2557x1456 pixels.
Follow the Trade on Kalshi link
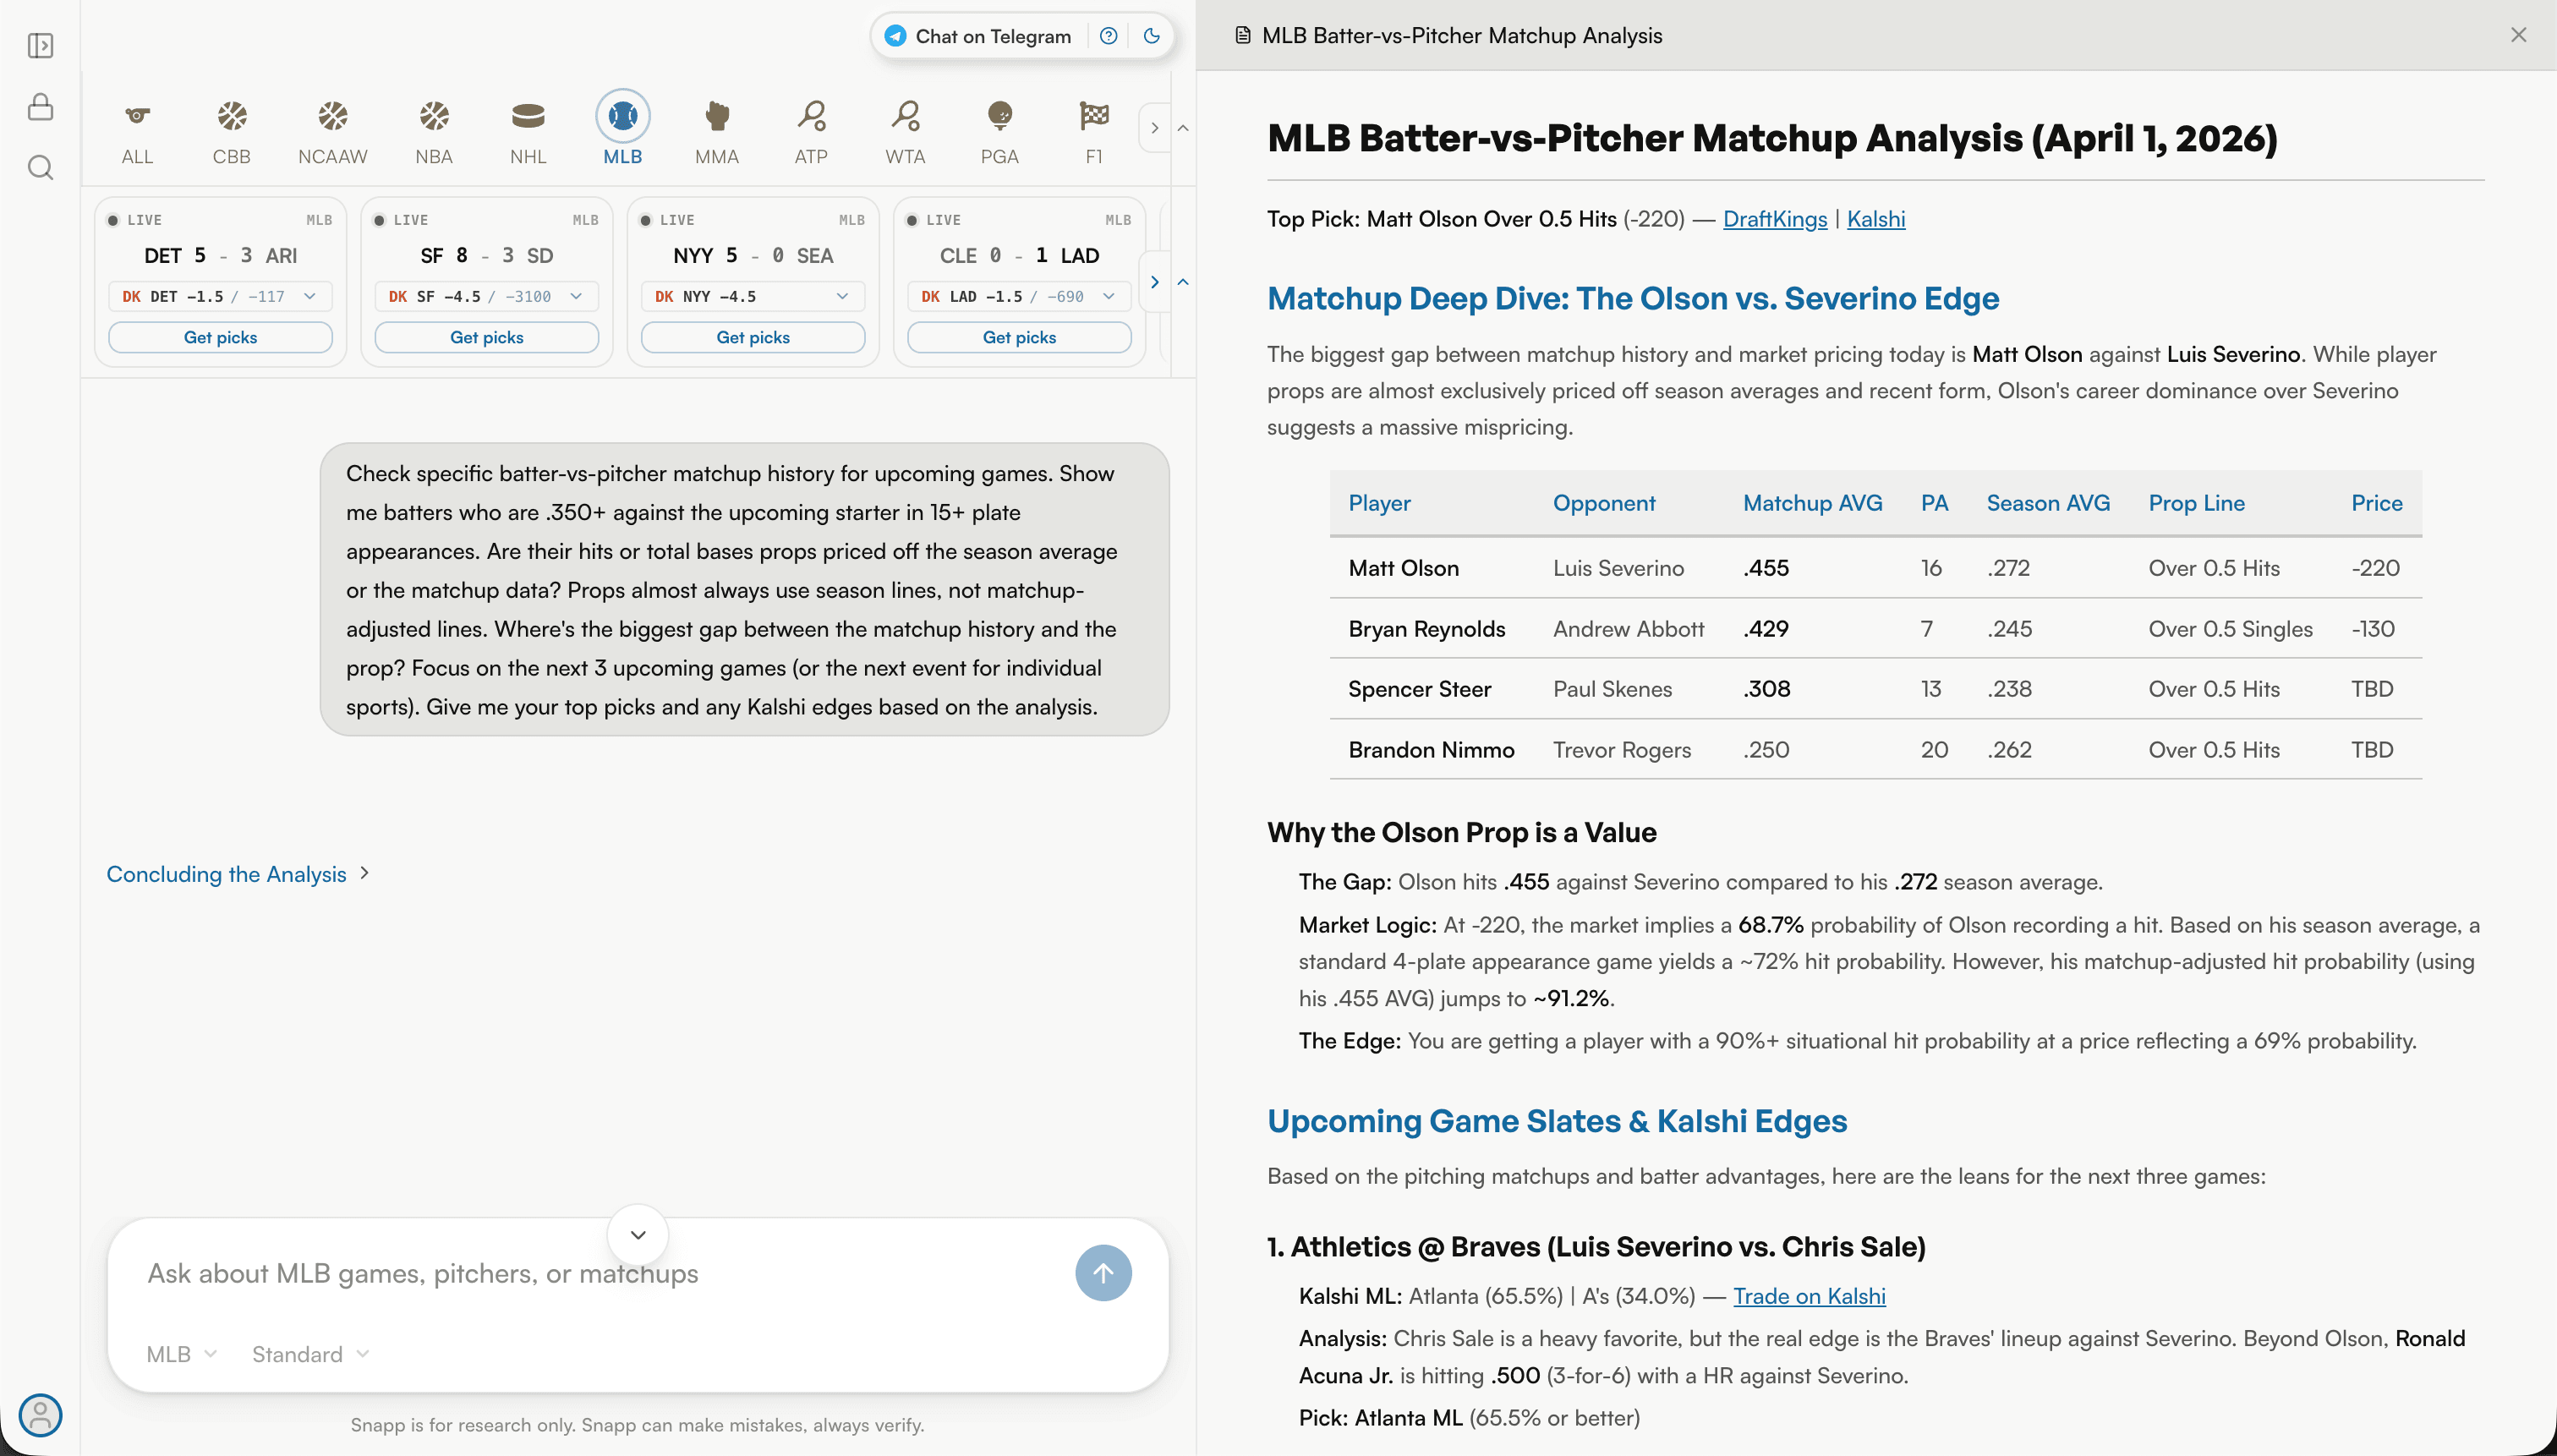coord(1809,1296)
